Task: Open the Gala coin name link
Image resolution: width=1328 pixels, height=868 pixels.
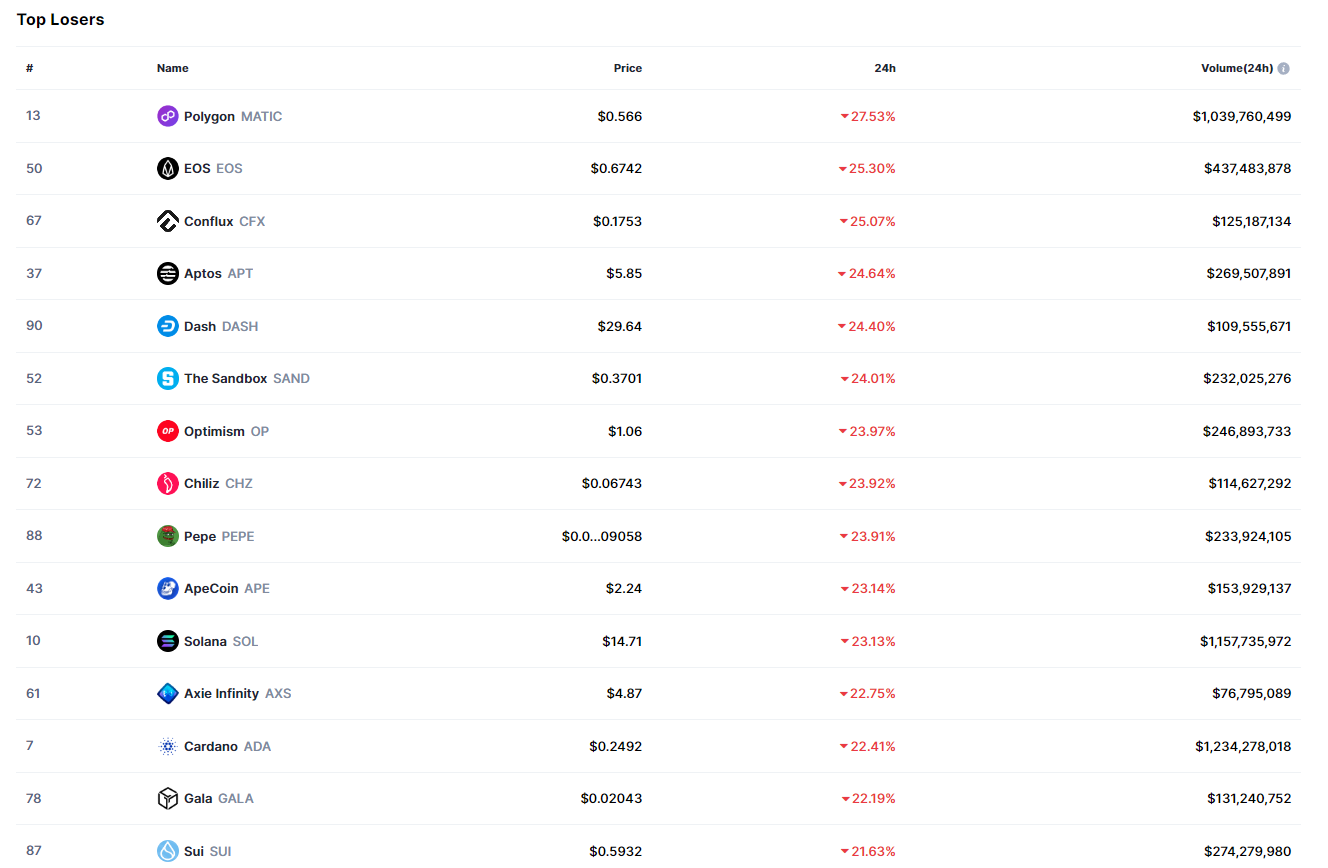Action: click(x=198, y=798)
